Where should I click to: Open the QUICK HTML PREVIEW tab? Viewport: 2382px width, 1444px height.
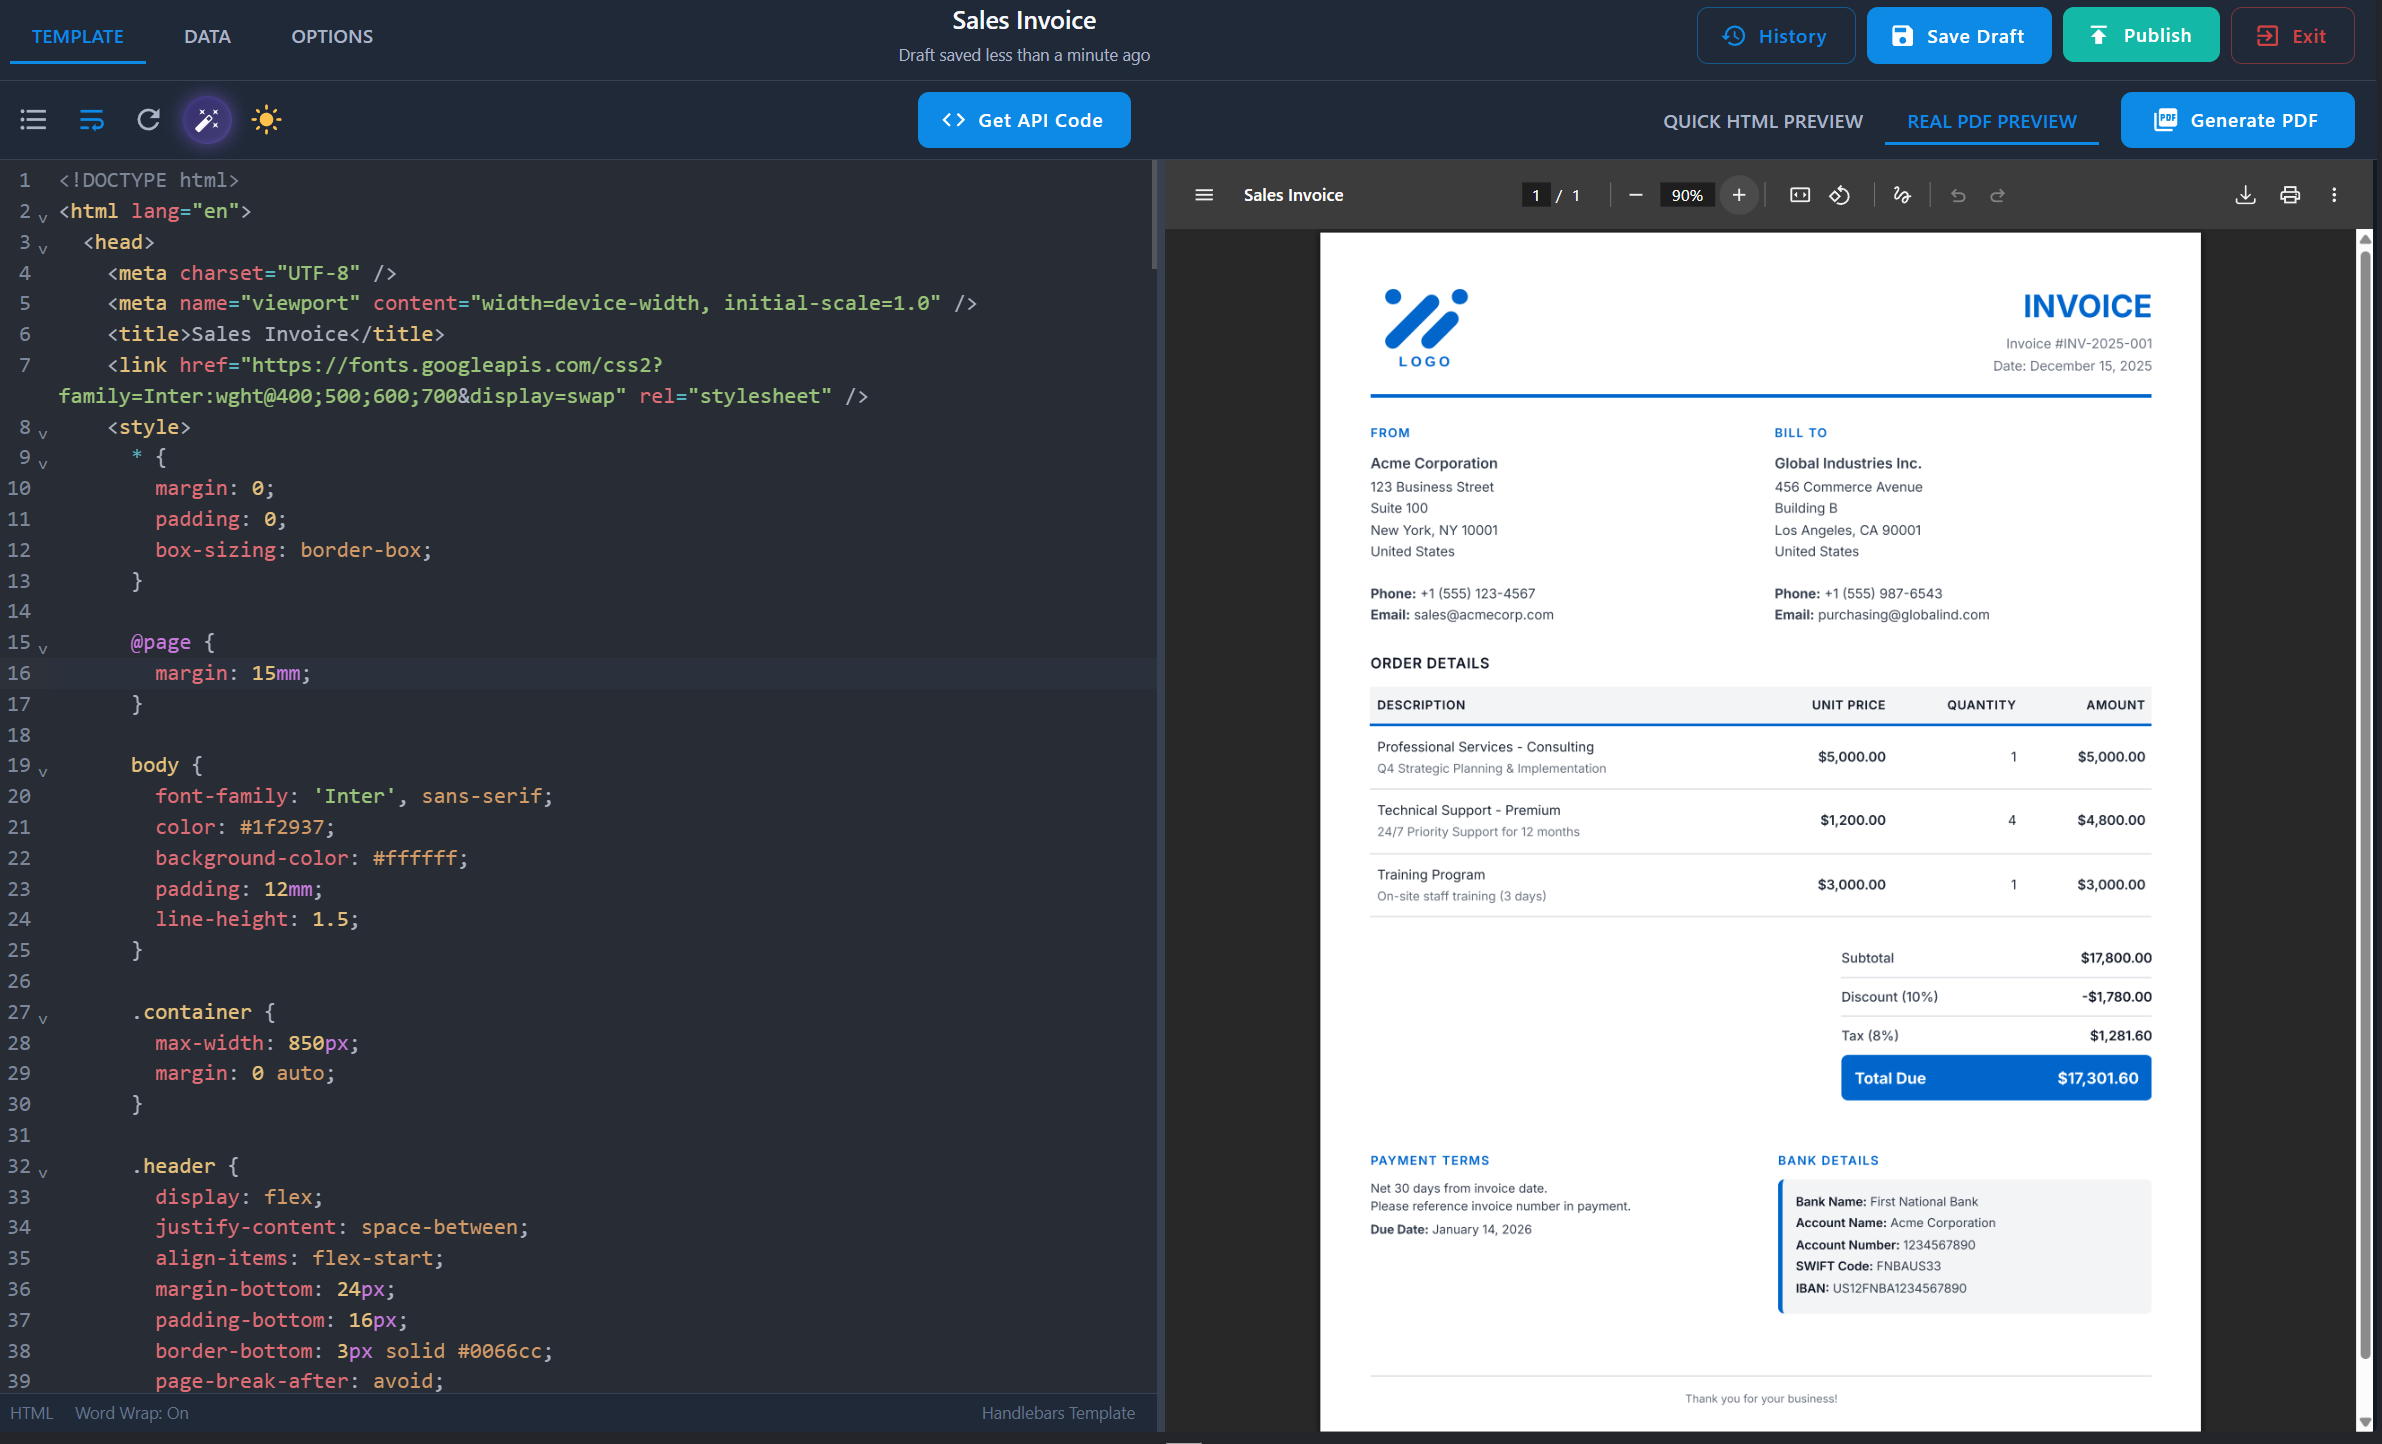coord(1762,121)
